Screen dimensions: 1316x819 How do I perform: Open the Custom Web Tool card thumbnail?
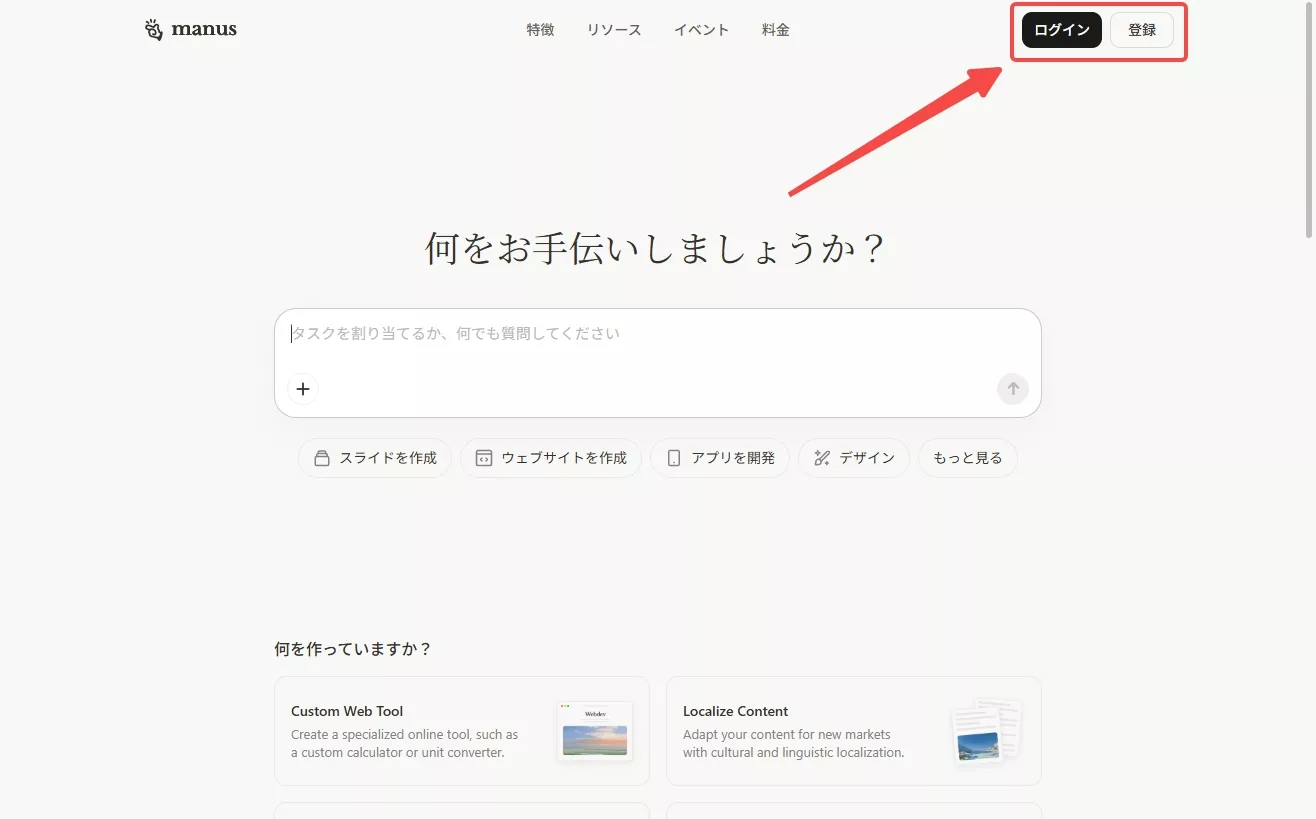point(594,731)
